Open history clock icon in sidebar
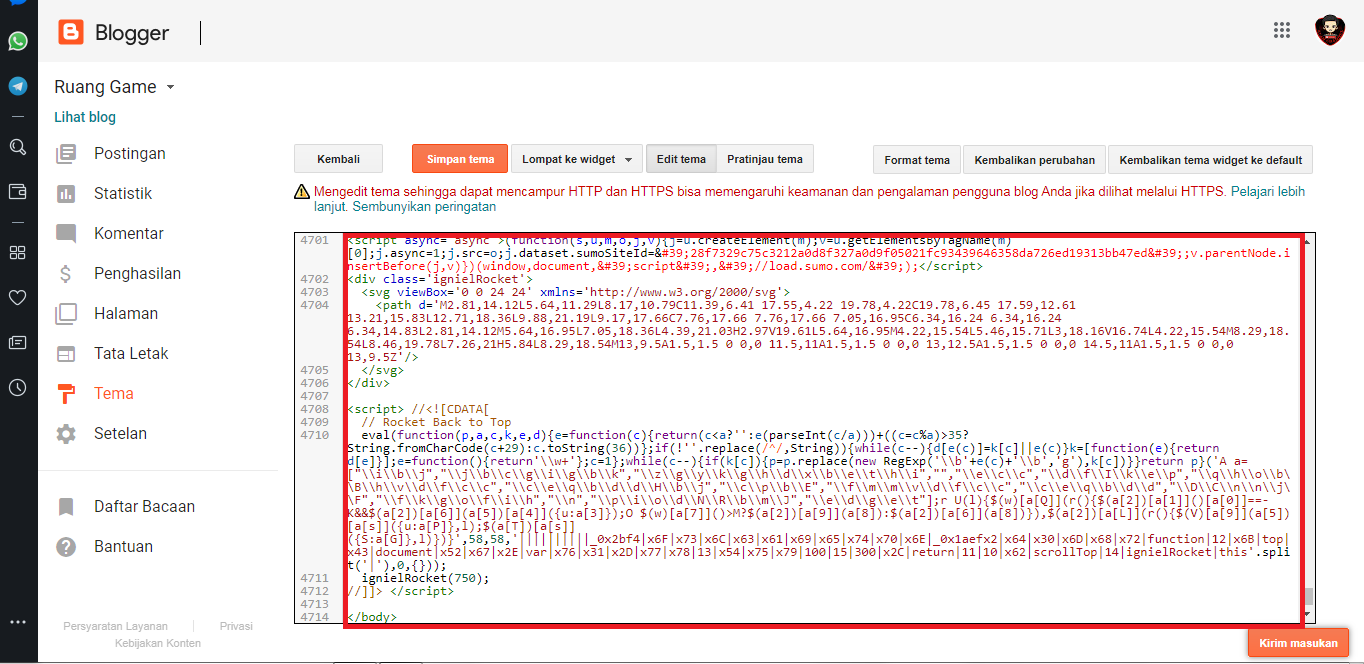 [x=18, y=387]
